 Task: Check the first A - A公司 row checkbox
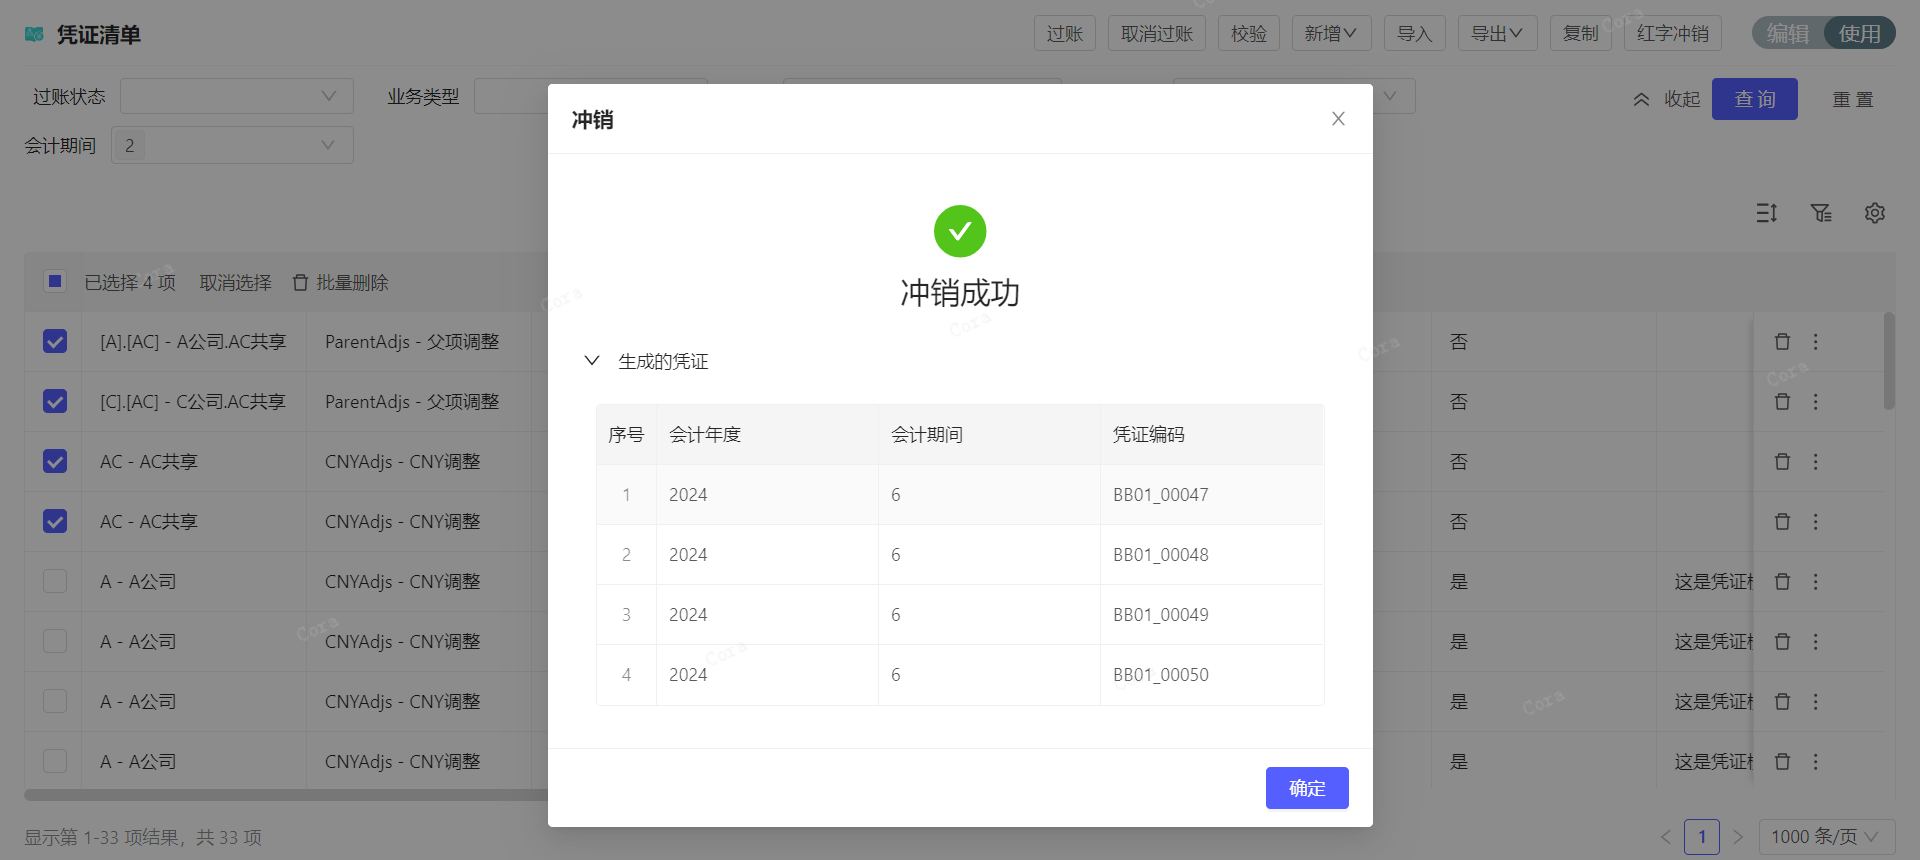[55, 582]
